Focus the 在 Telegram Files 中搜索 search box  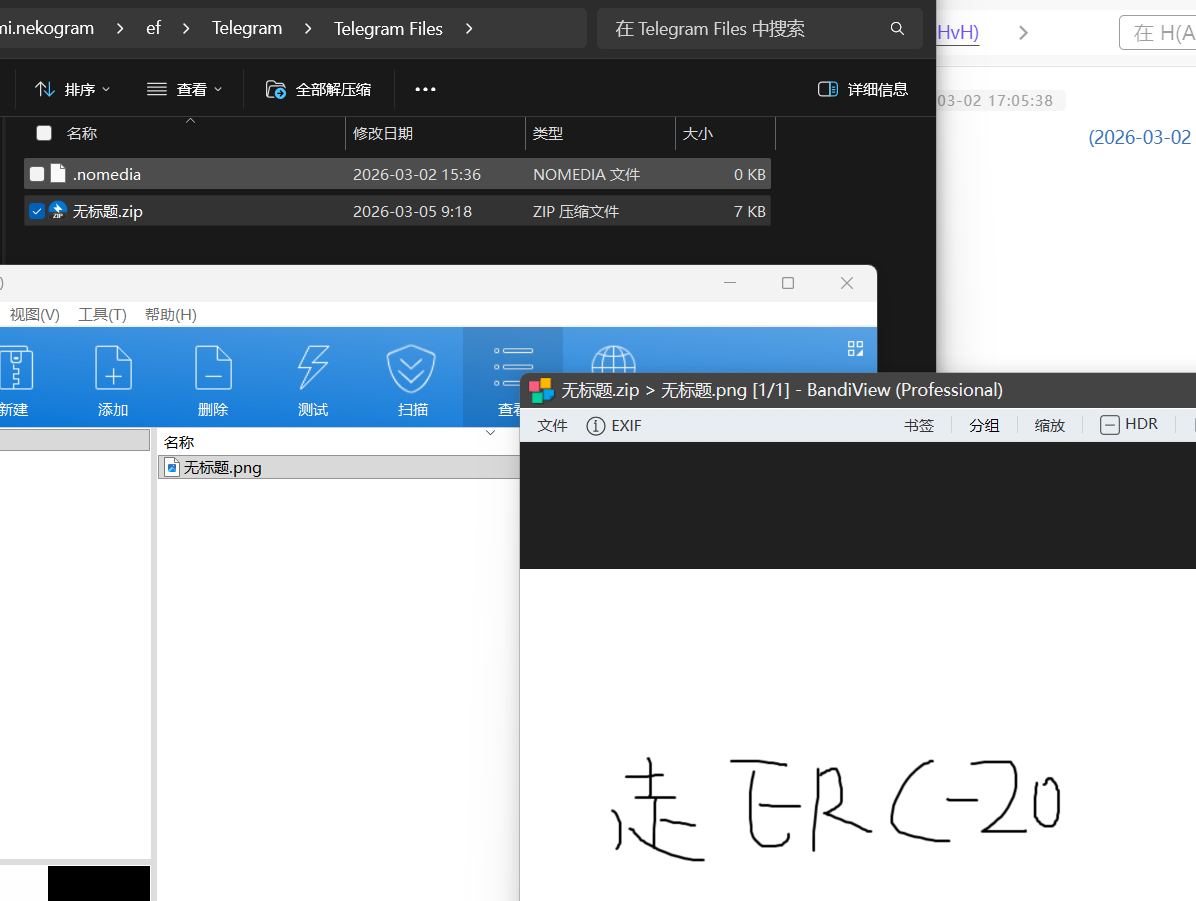[x=760, y=28]
